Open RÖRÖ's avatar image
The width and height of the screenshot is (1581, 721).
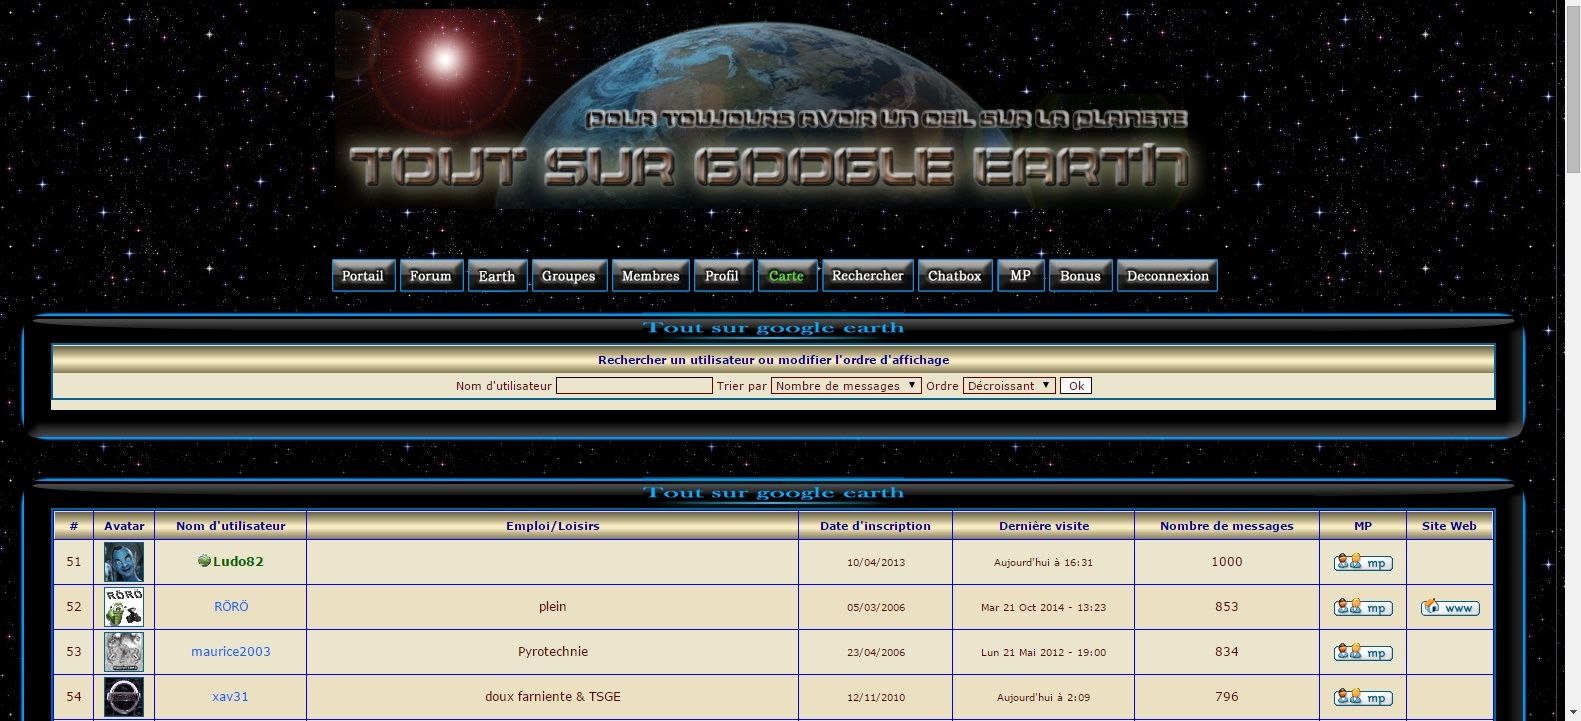[124, 607]
